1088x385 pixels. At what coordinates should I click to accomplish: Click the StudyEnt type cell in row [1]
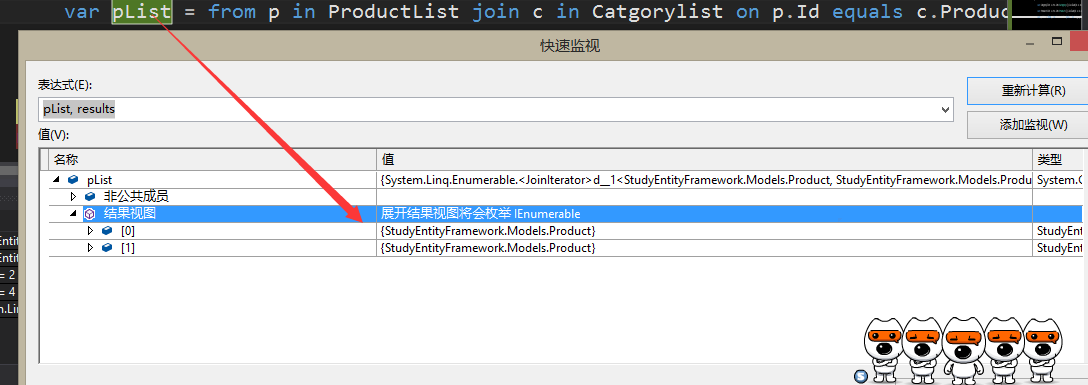point(1059,248)
